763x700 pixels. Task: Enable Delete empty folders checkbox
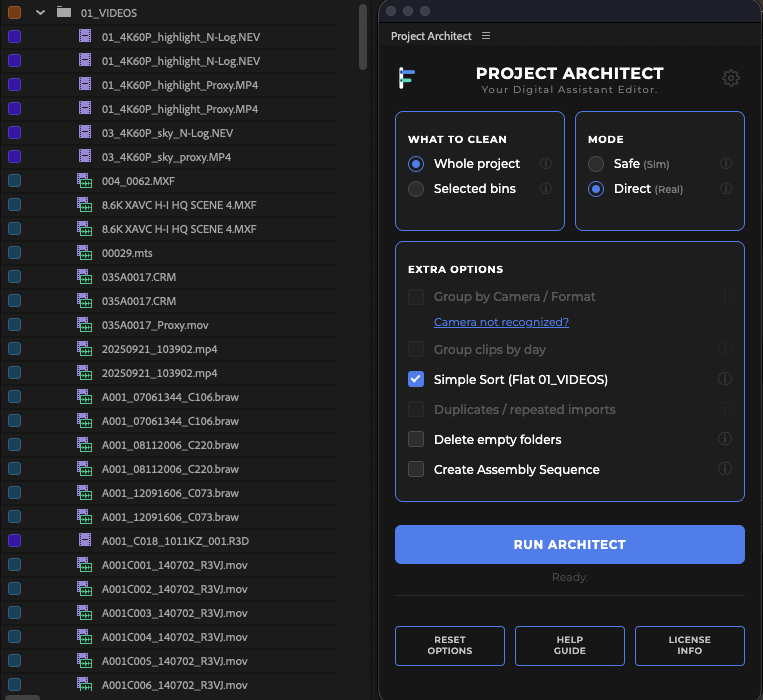point(416,439)
